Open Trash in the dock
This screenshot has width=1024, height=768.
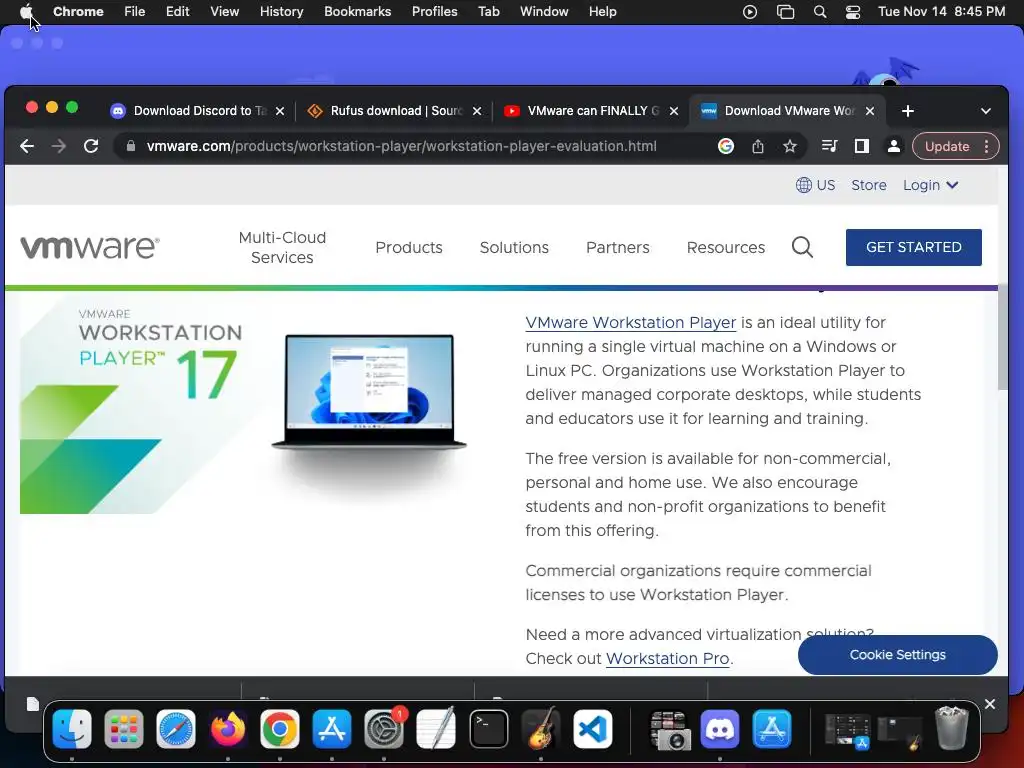click(952, 729)
